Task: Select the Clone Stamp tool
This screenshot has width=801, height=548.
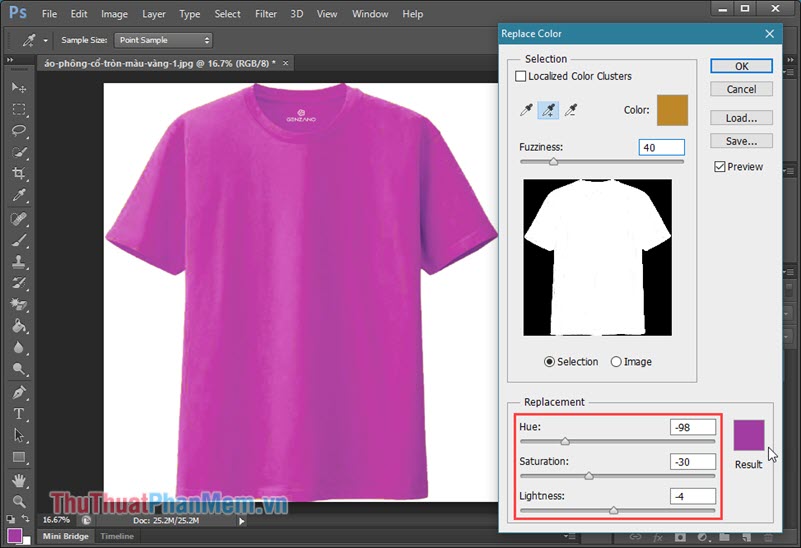Action: click(x=18, y=262)
